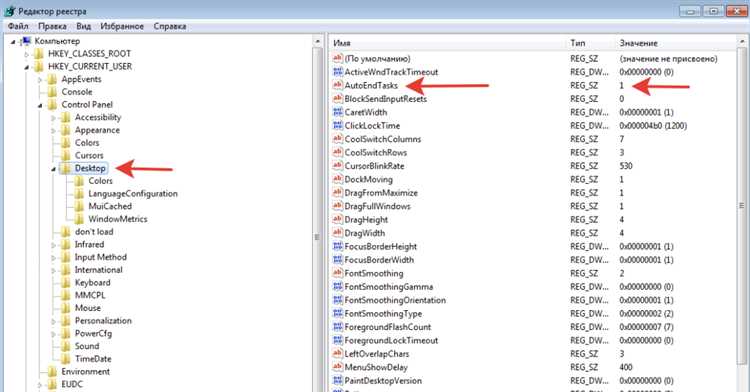This screenshot has width=750, height=392.
Task: Click the CoolSwitchColumns value icon
Action: pos(338,139)
